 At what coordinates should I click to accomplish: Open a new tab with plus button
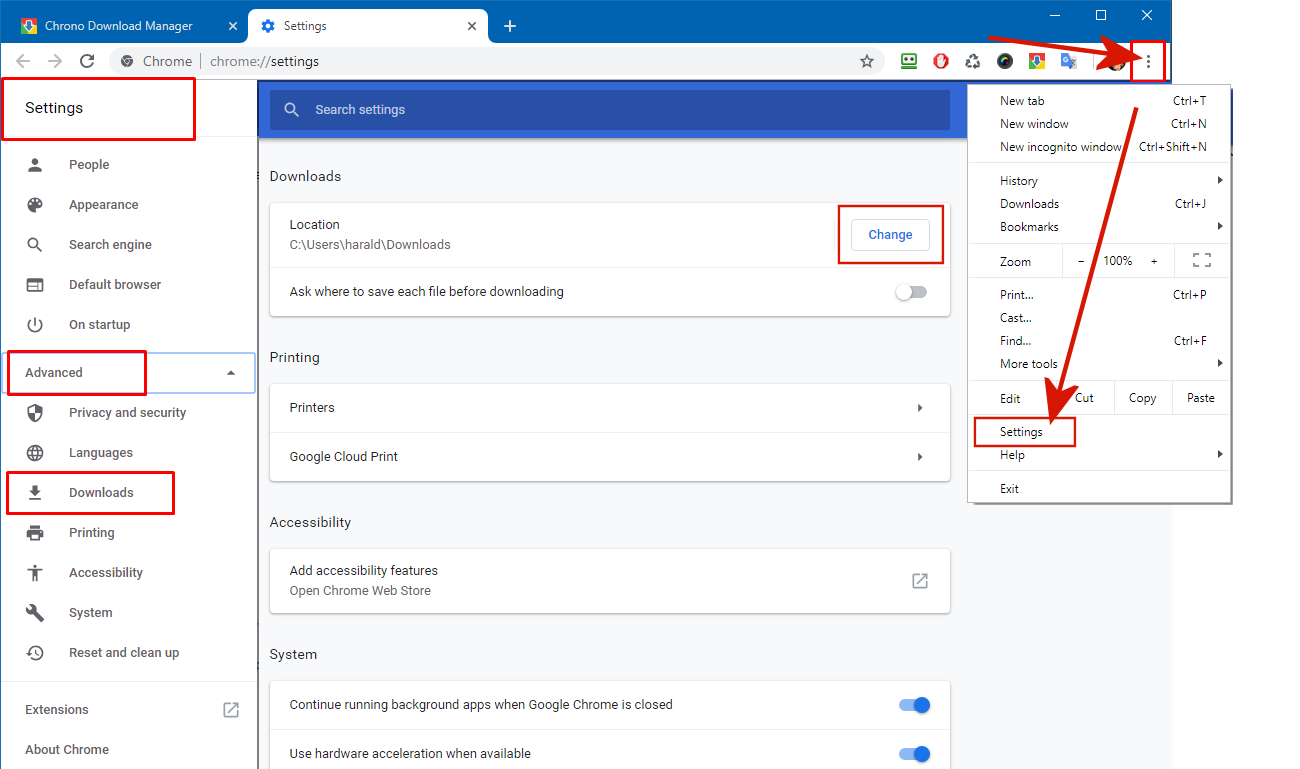coord(510,26)
